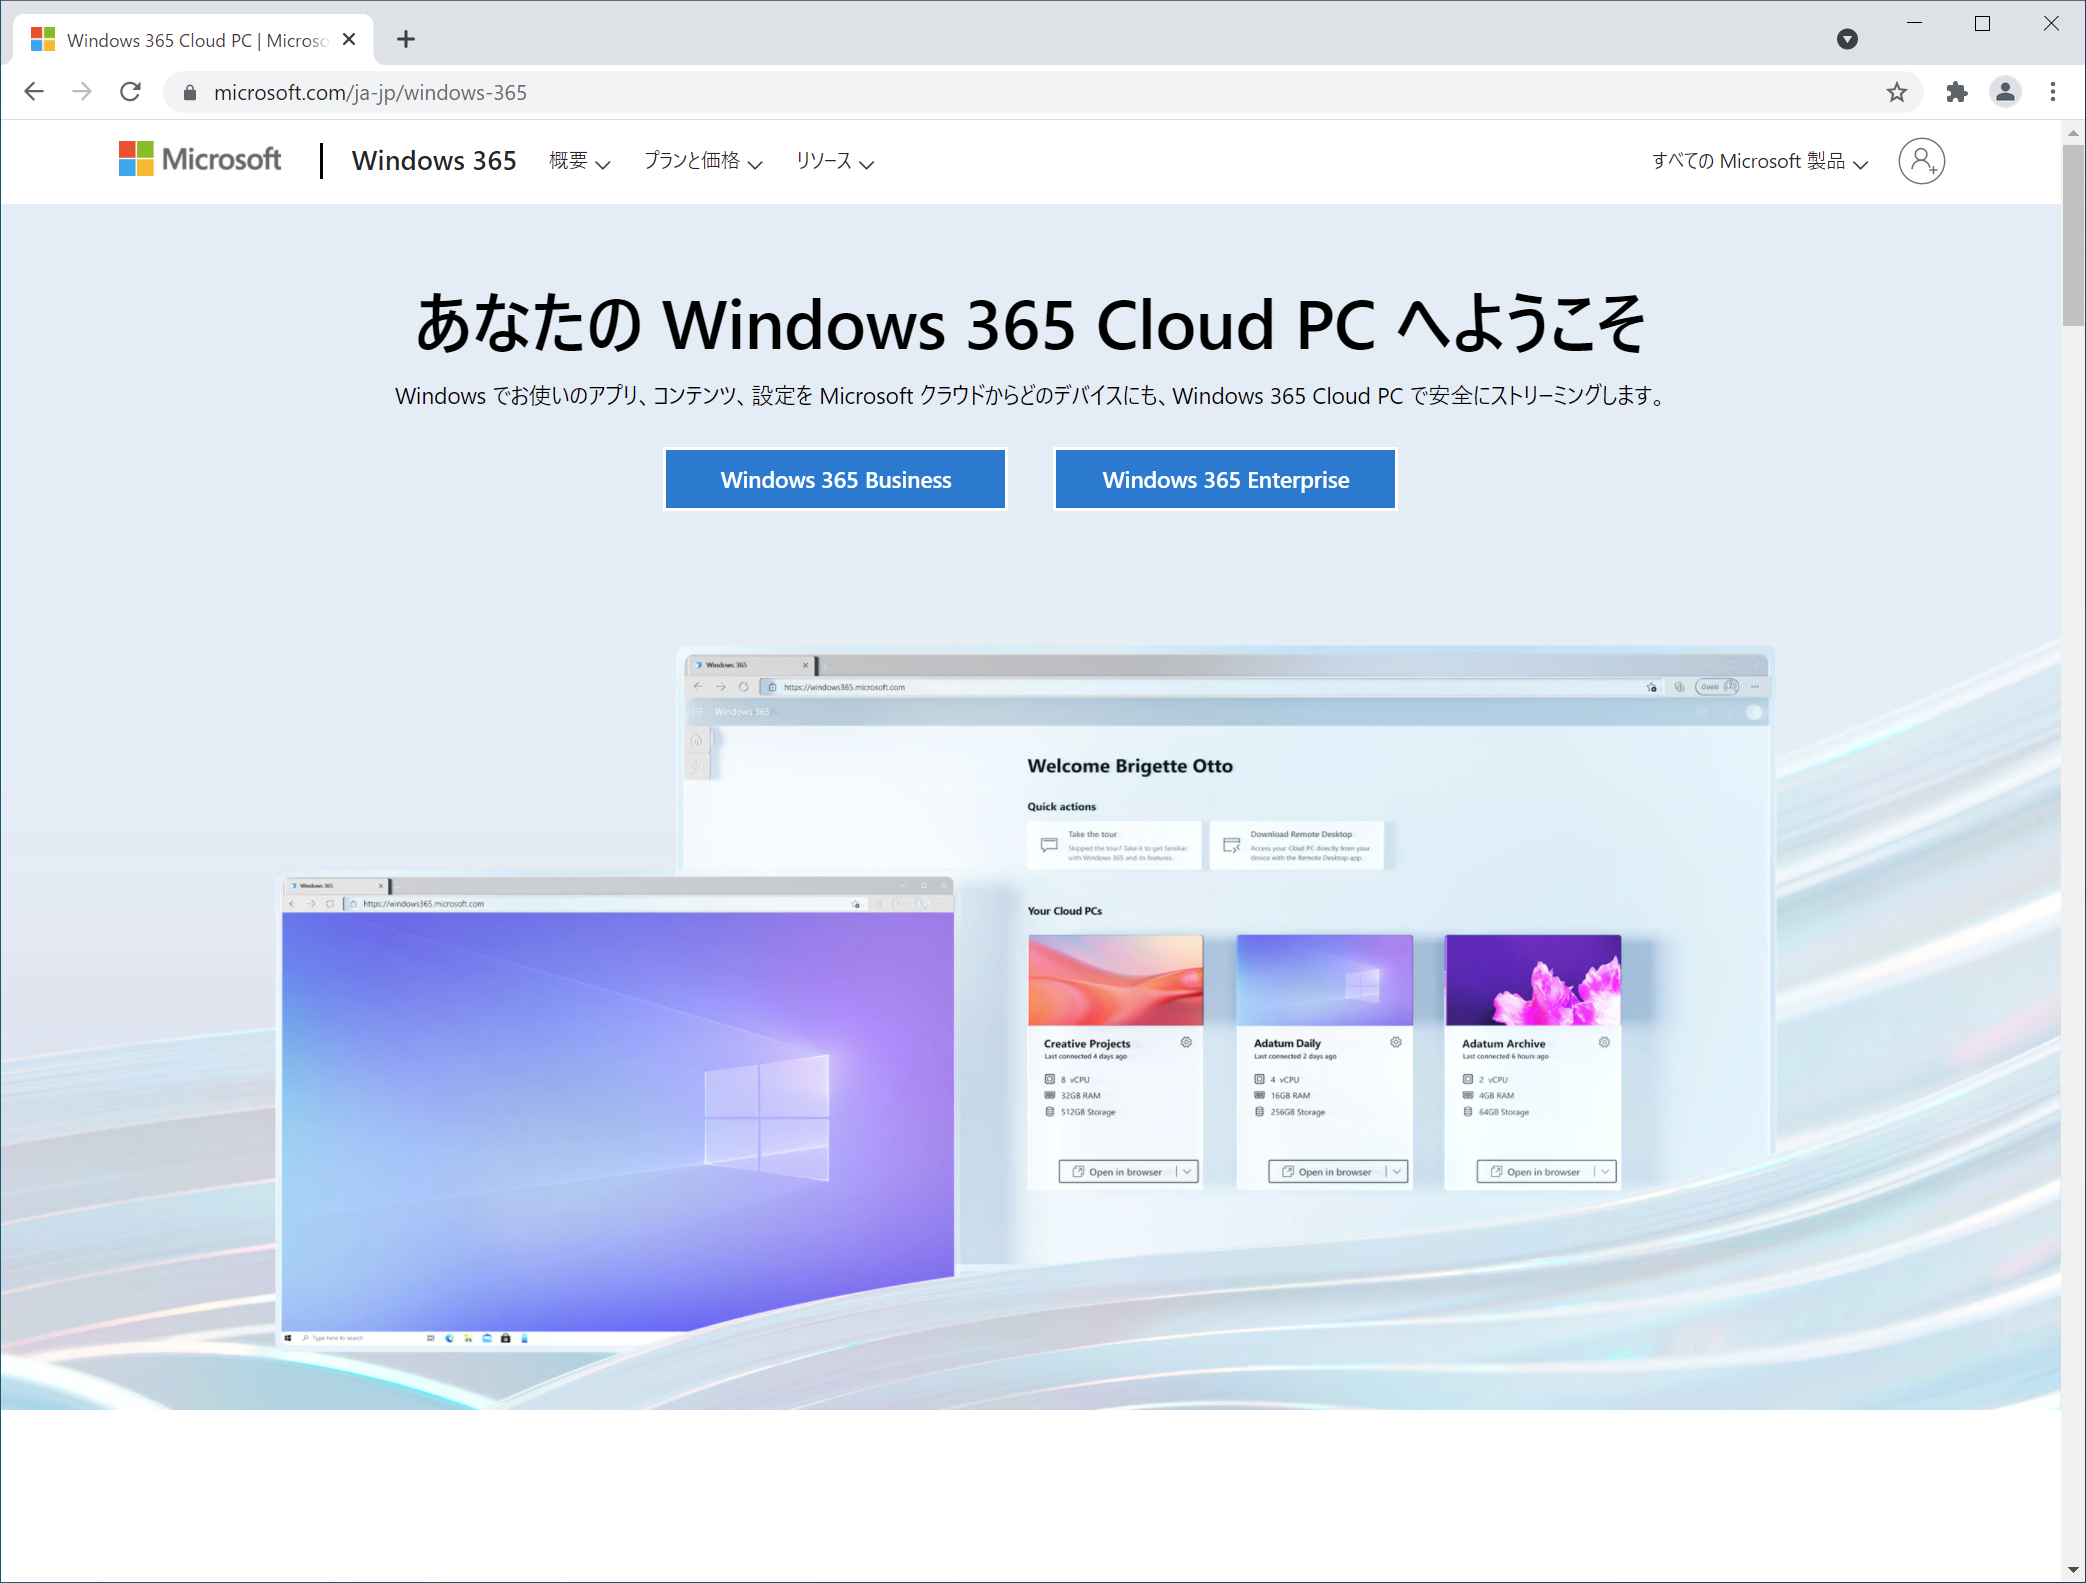Click the Windows 365 product name link
Viewport: 2086px width, 1583px height.
click(x=434, y=161)
